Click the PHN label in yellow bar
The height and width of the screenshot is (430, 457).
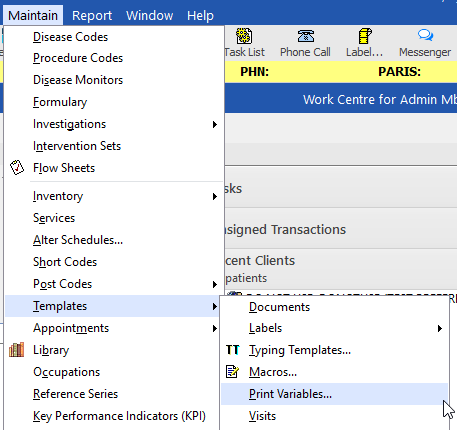point(255,72)
